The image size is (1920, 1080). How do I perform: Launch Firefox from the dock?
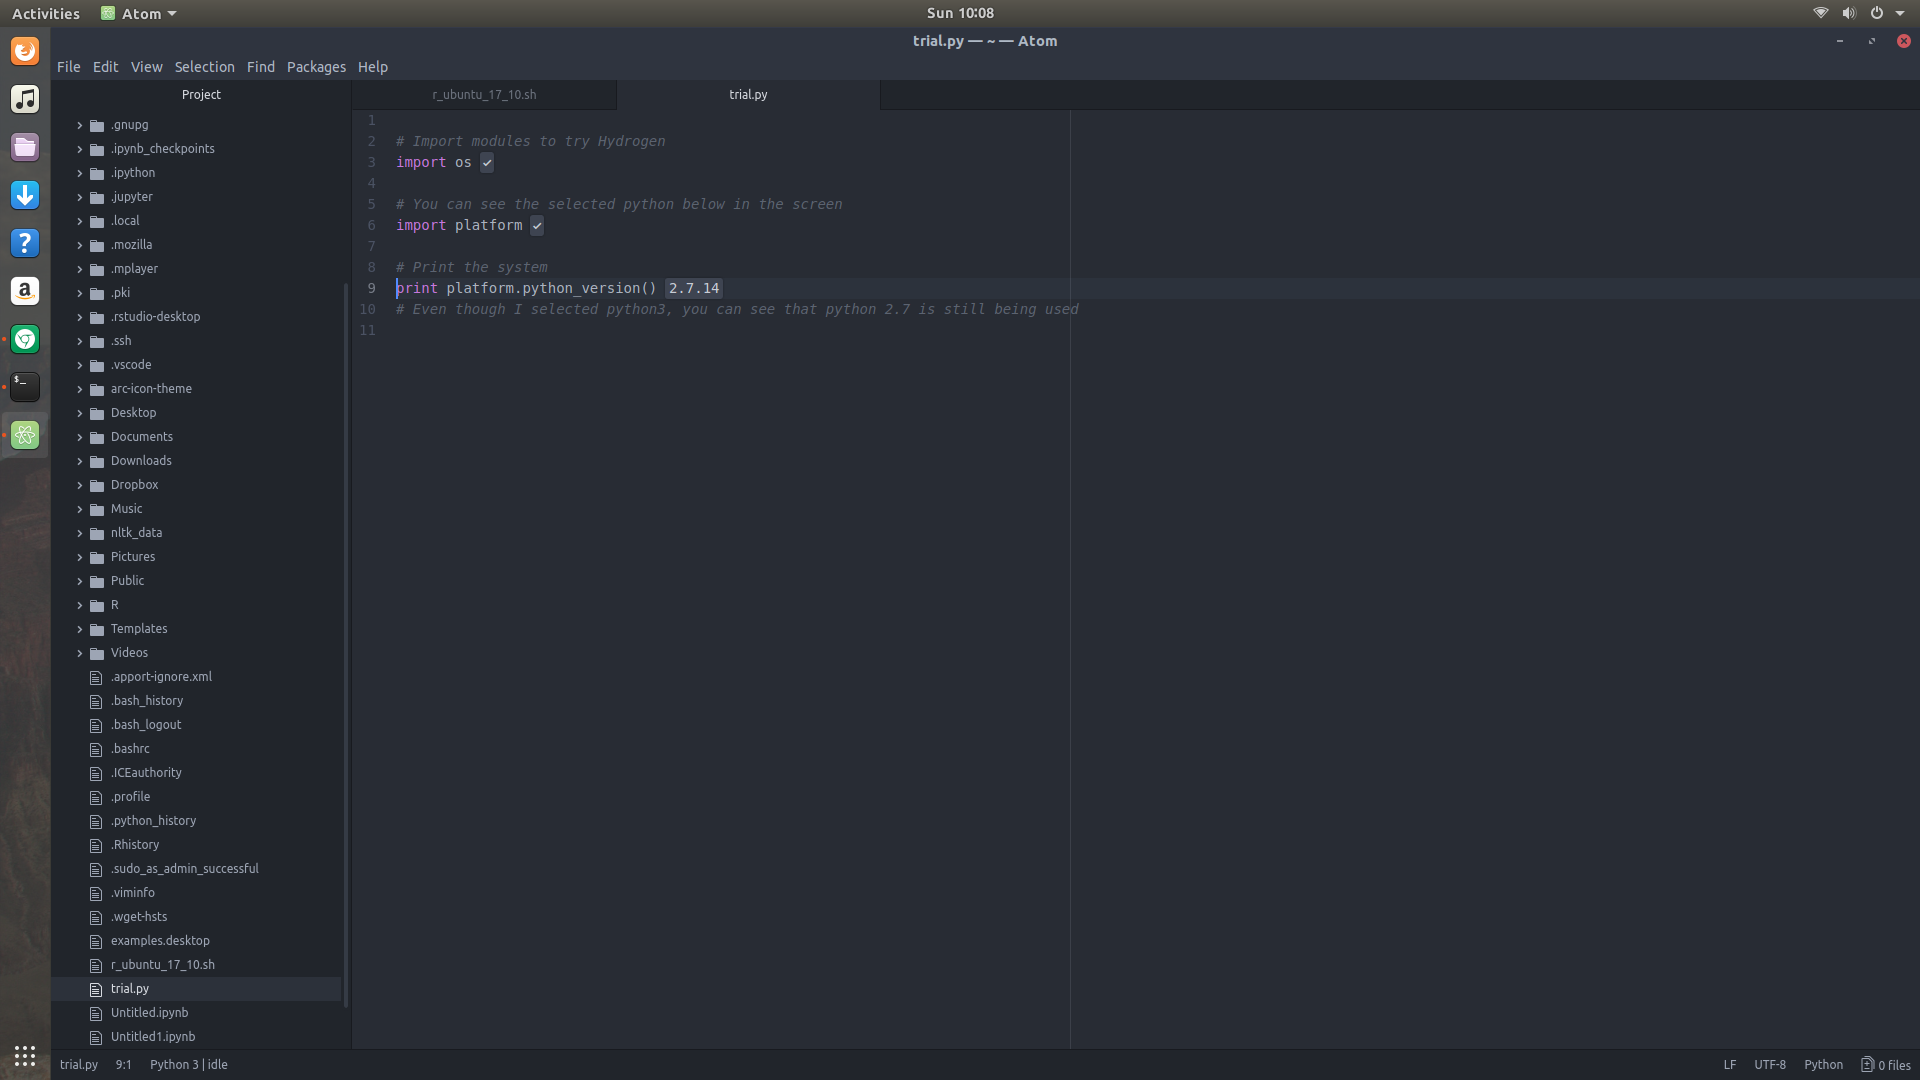25,51
